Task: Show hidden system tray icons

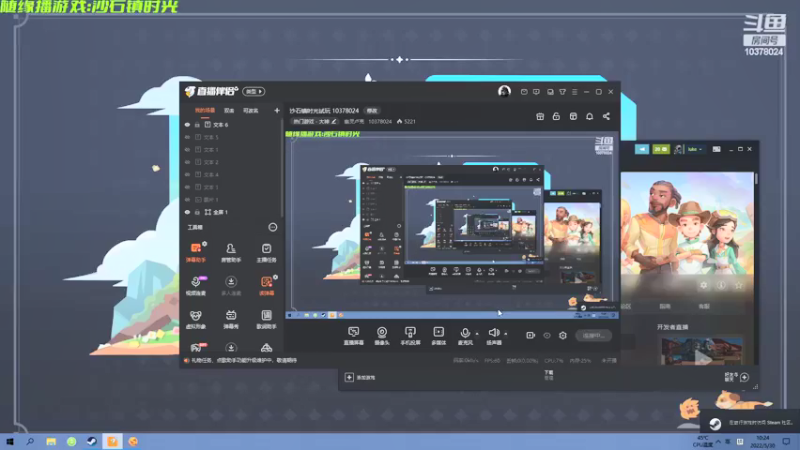Action: tap(718, 441)
